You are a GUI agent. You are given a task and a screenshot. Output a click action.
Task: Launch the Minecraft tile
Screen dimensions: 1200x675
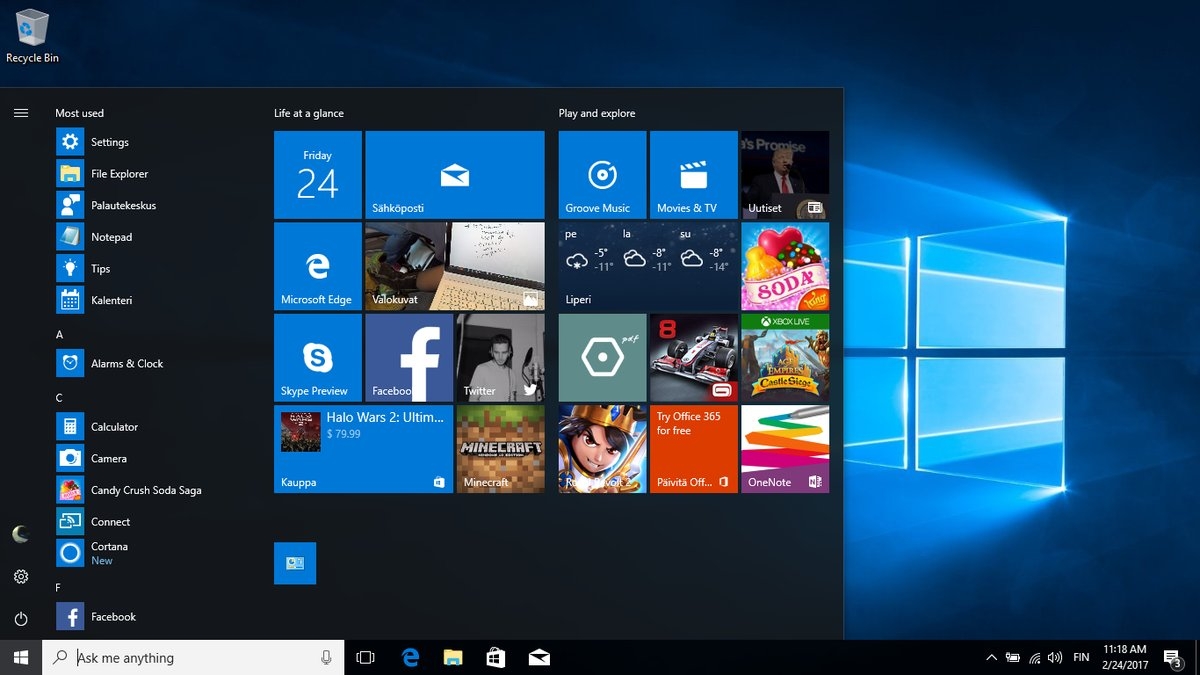pos(501,449)
